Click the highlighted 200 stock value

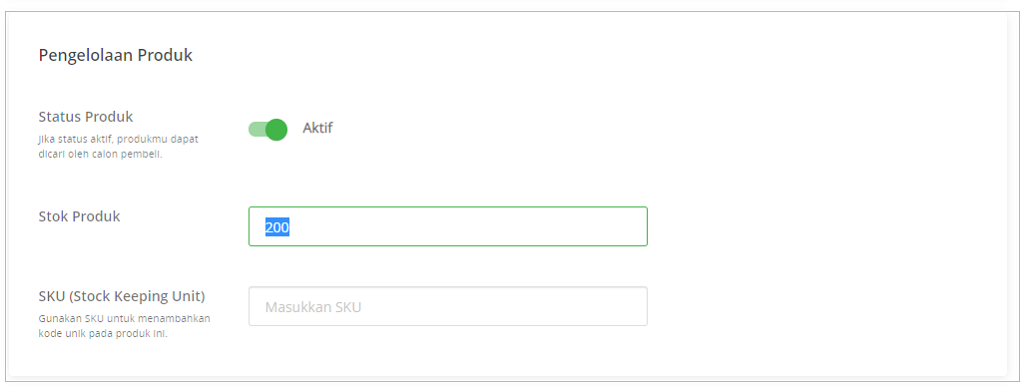[x=277, y=227]
